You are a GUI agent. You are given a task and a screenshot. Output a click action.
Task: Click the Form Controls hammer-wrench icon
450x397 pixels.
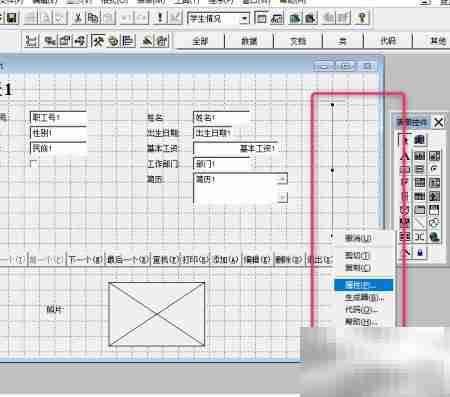point(98,41)
